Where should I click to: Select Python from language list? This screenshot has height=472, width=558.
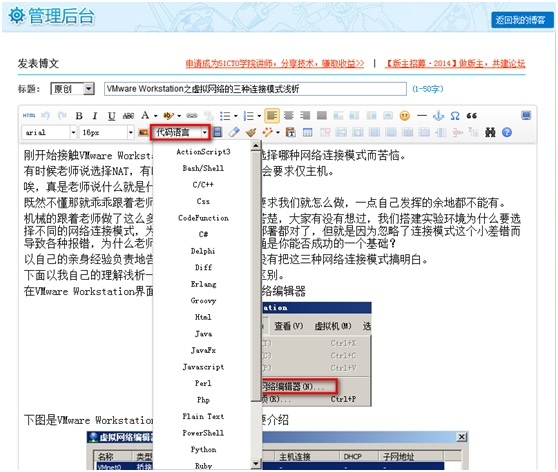[x=203, y=450]
